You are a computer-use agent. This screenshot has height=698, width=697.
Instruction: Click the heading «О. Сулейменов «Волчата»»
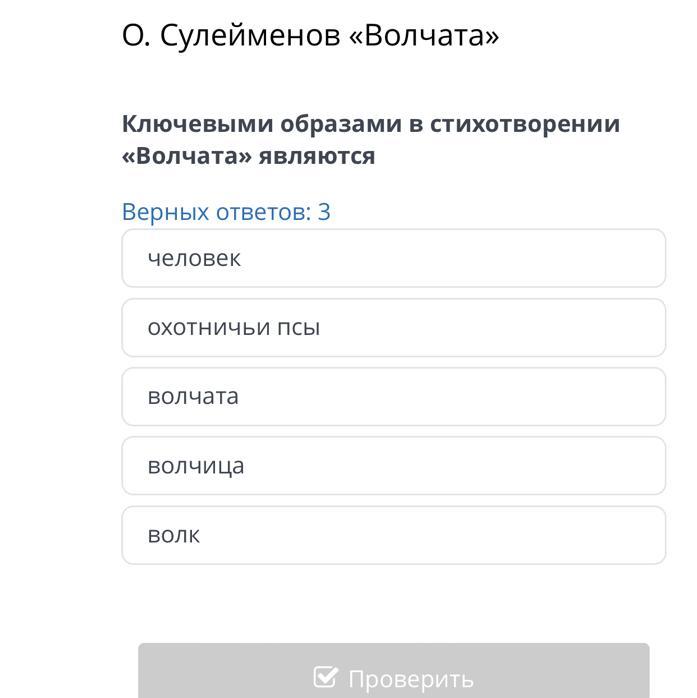click(310, 35)
